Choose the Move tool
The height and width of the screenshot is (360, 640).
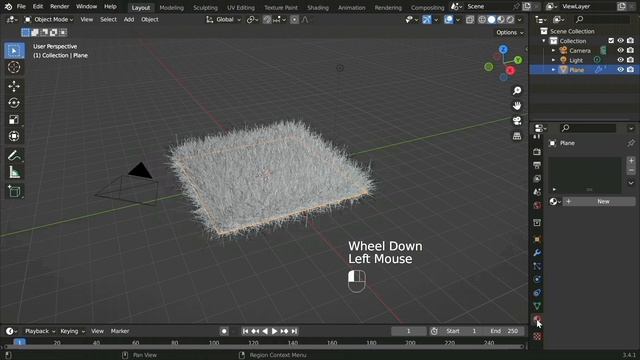pyautogui.click(x=14, y=86)
